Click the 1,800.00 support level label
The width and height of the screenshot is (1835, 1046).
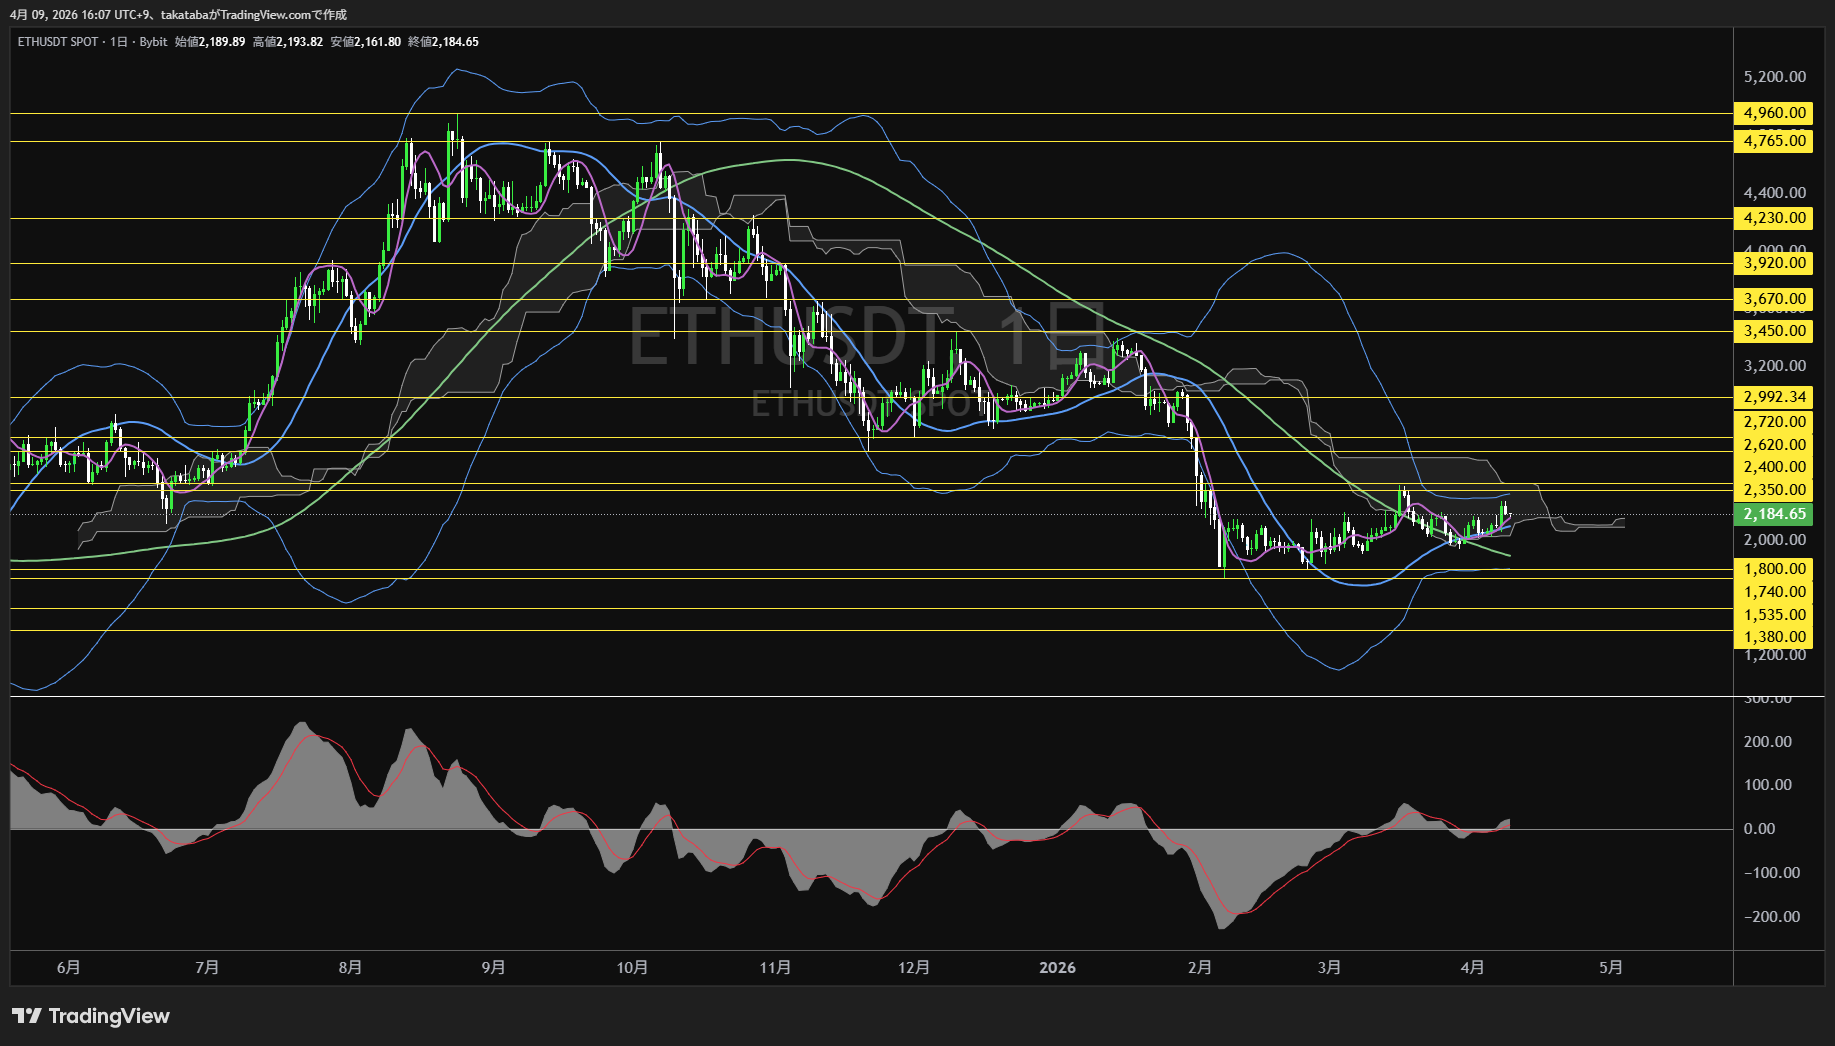[1774, 569]
